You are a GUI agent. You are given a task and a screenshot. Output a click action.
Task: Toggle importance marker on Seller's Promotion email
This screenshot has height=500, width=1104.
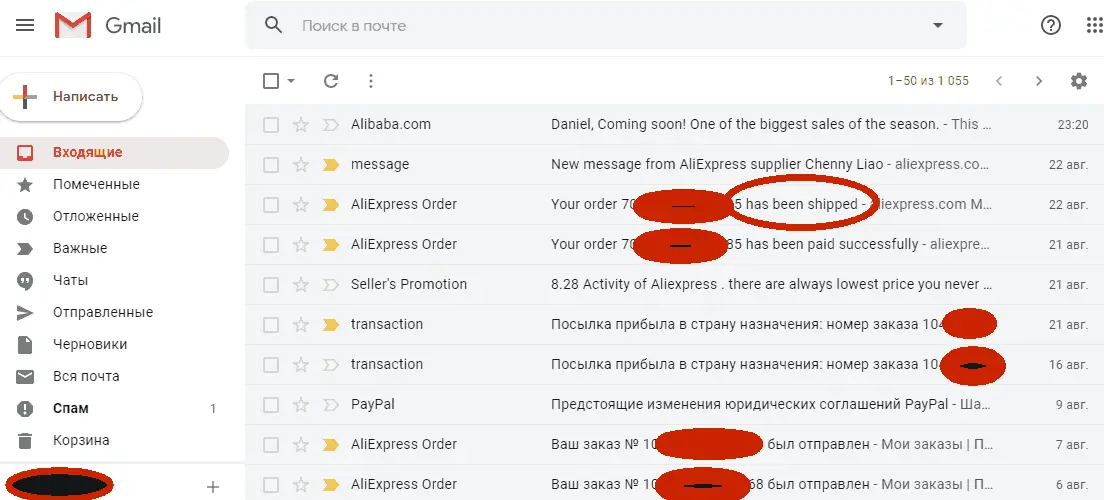(330, 285)
